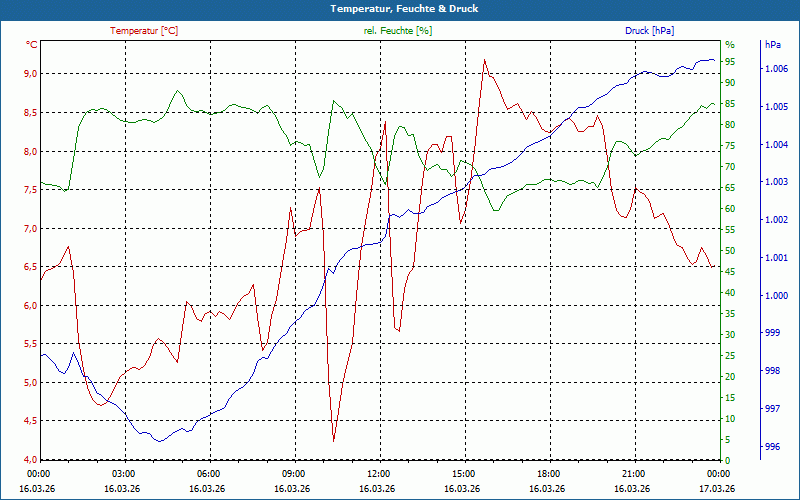The width and height of the screenshot is (800, 500).
Task: Pick the 21:00 time axis label
Action: (x=633, y=473)
